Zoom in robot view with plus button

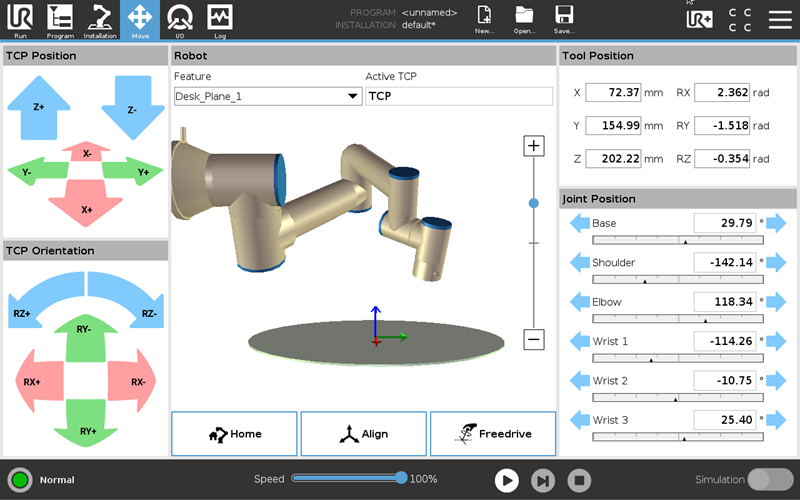[x=534, y=147]
